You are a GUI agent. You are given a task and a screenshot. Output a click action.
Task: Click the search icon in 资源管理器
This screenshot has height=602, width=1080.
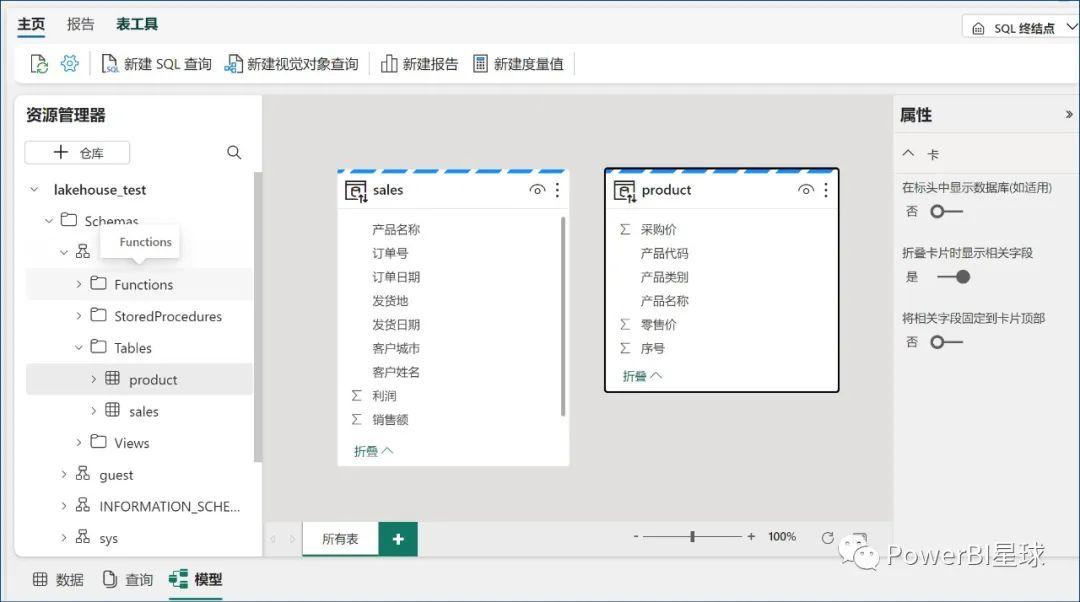[x=234, y=152]
